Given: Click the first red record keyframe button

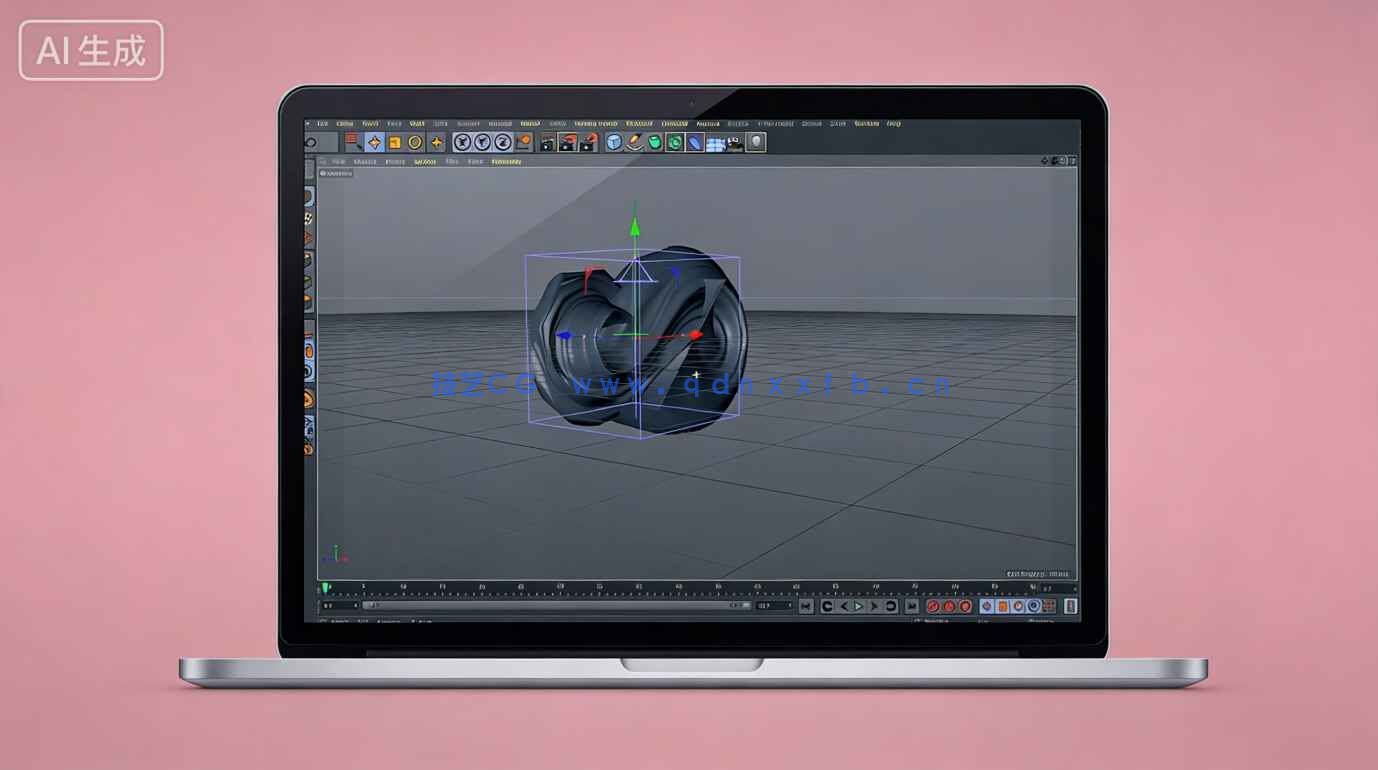Looking at the screenshot, I should tap(933, 606).
